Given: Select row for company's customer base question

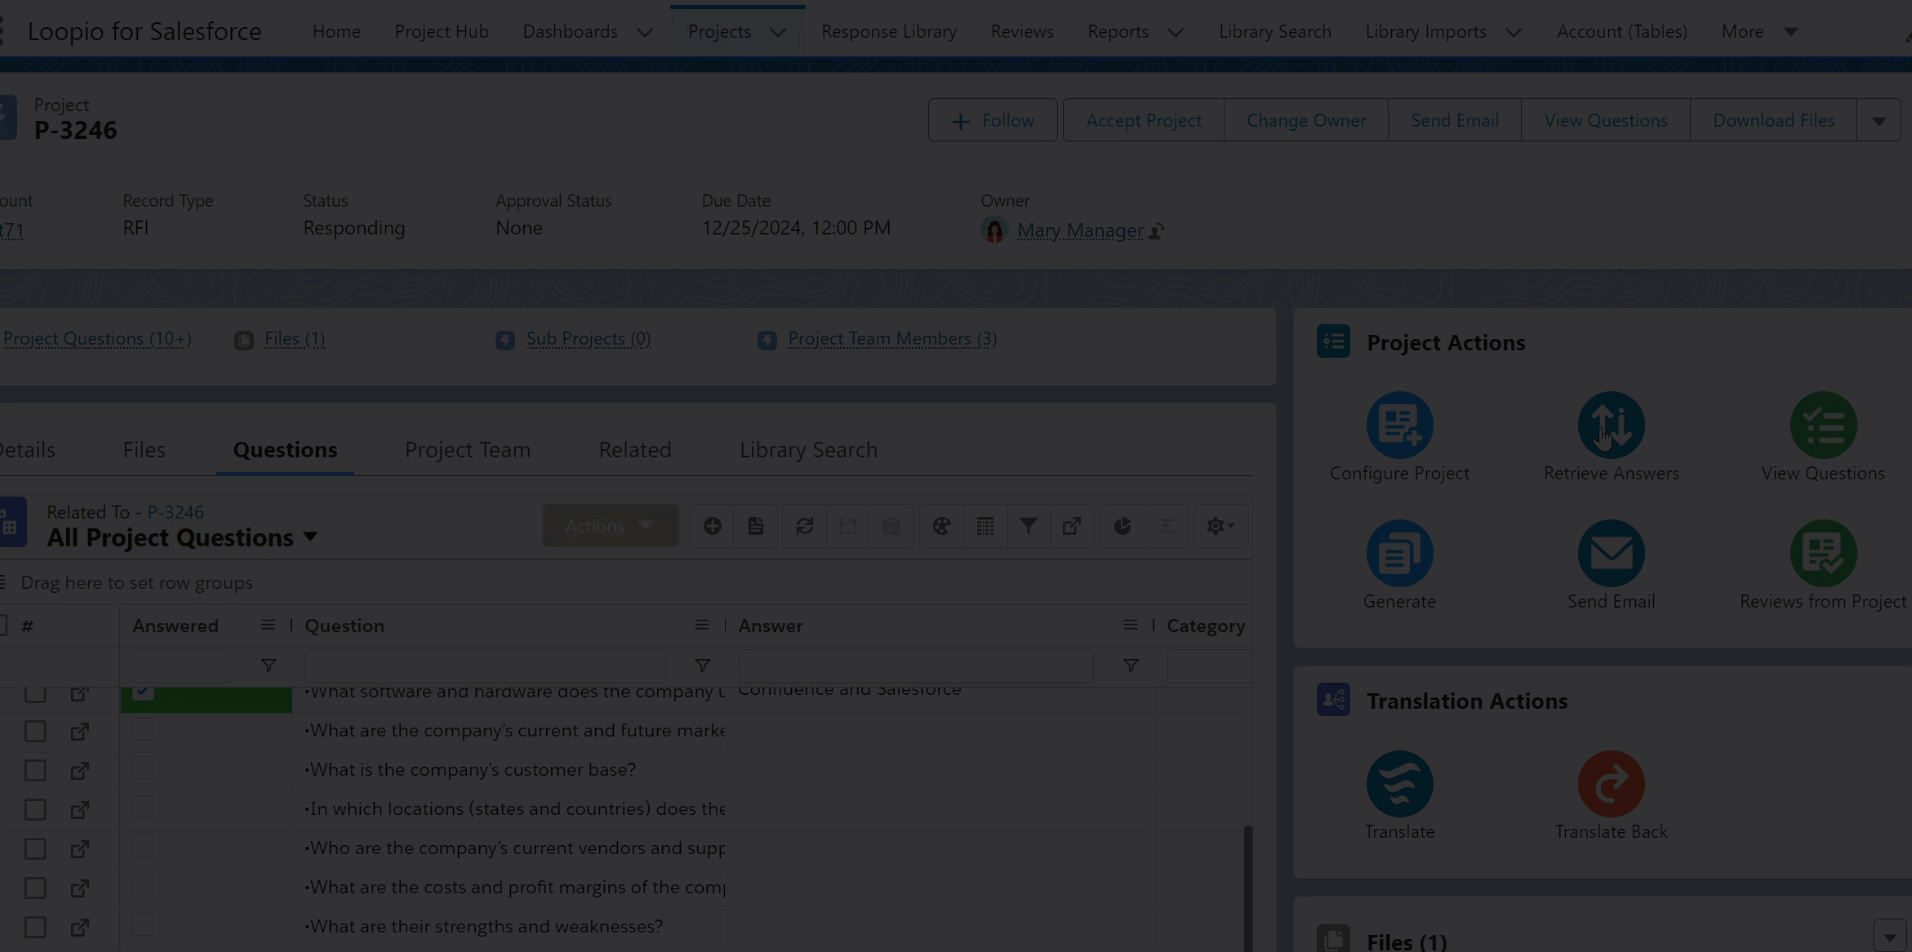Looking at the screenshot, I should point(35,771).
